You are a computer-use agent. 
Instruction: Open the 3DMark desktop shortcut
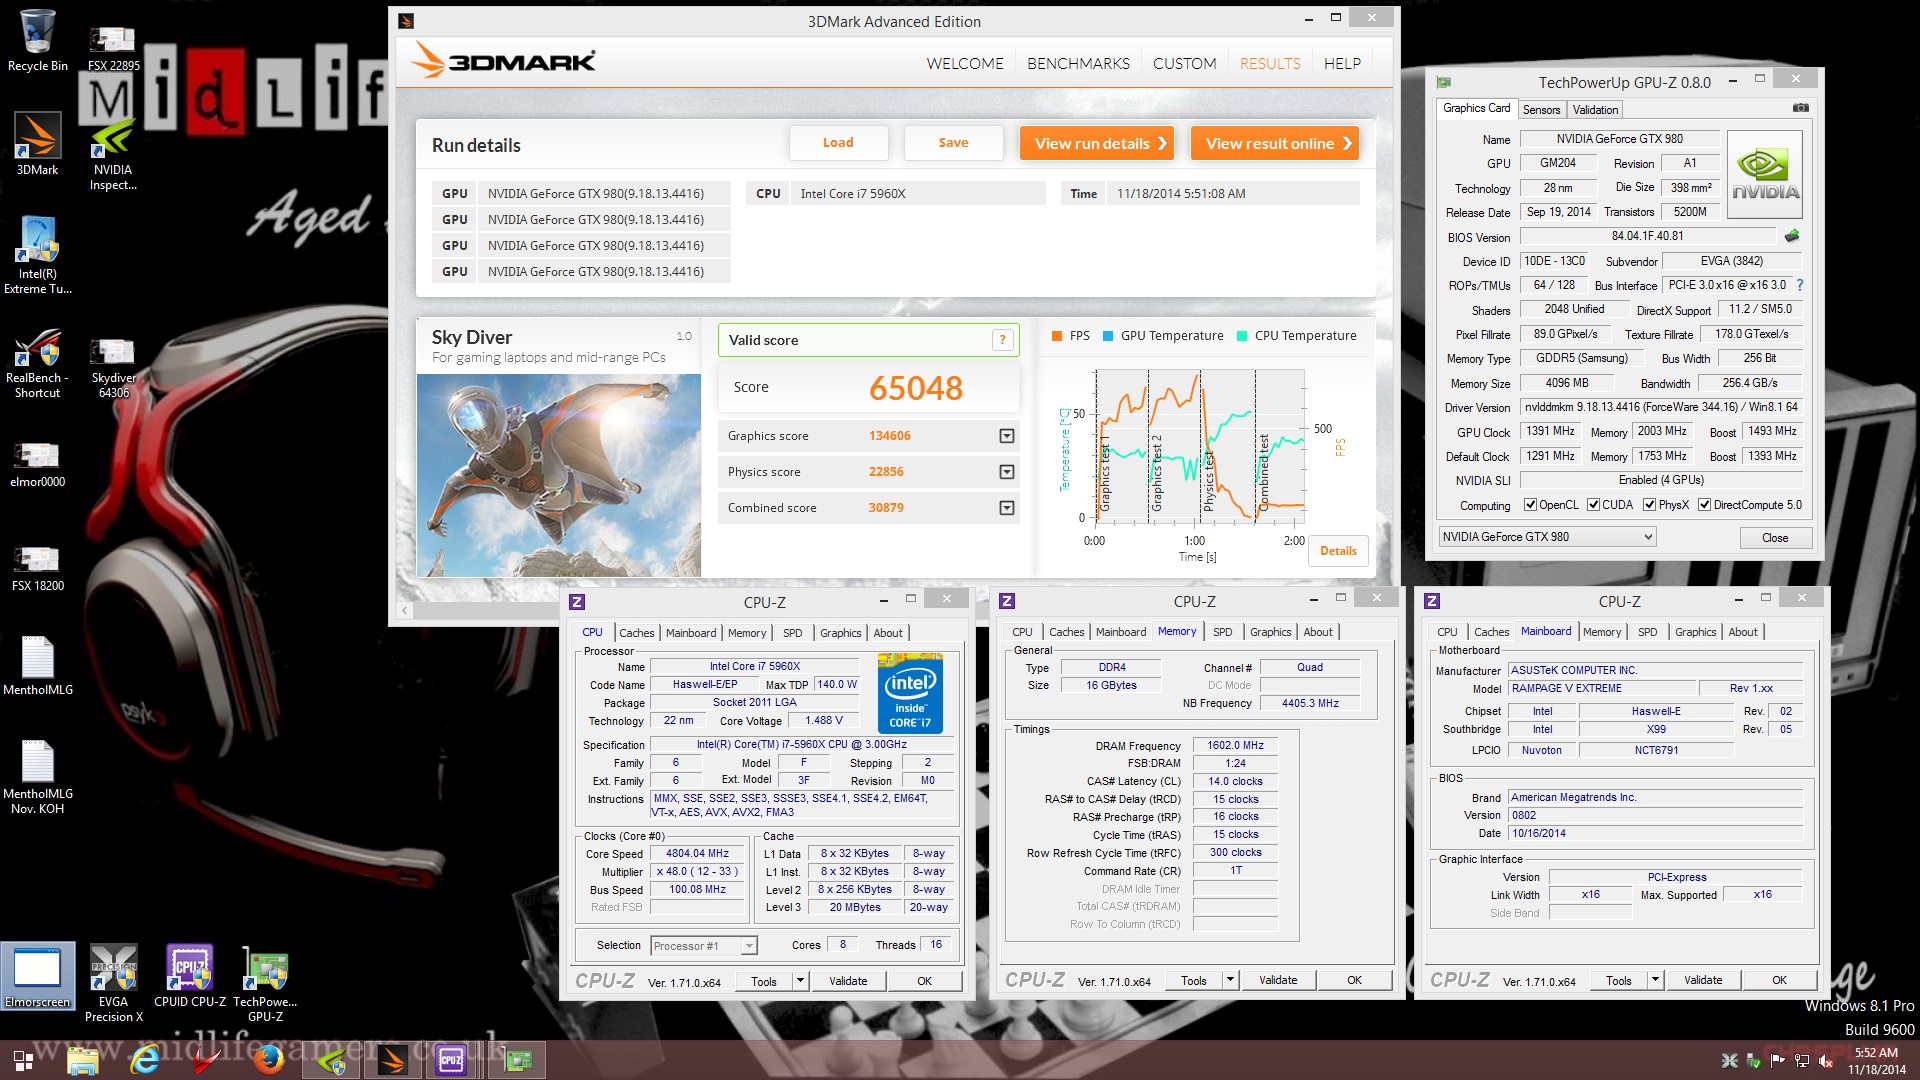coord(38,143)
